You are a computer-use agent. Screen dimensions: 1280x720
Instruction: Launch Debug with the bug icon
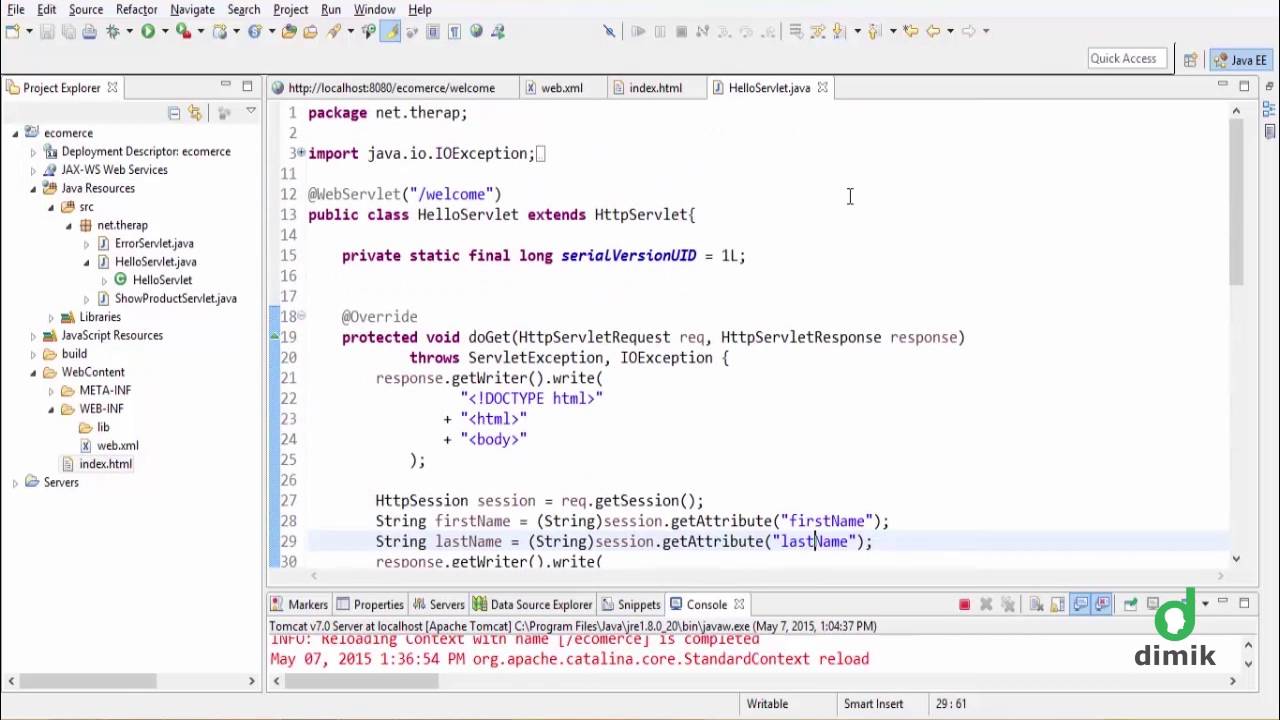(x=113, y=31)
